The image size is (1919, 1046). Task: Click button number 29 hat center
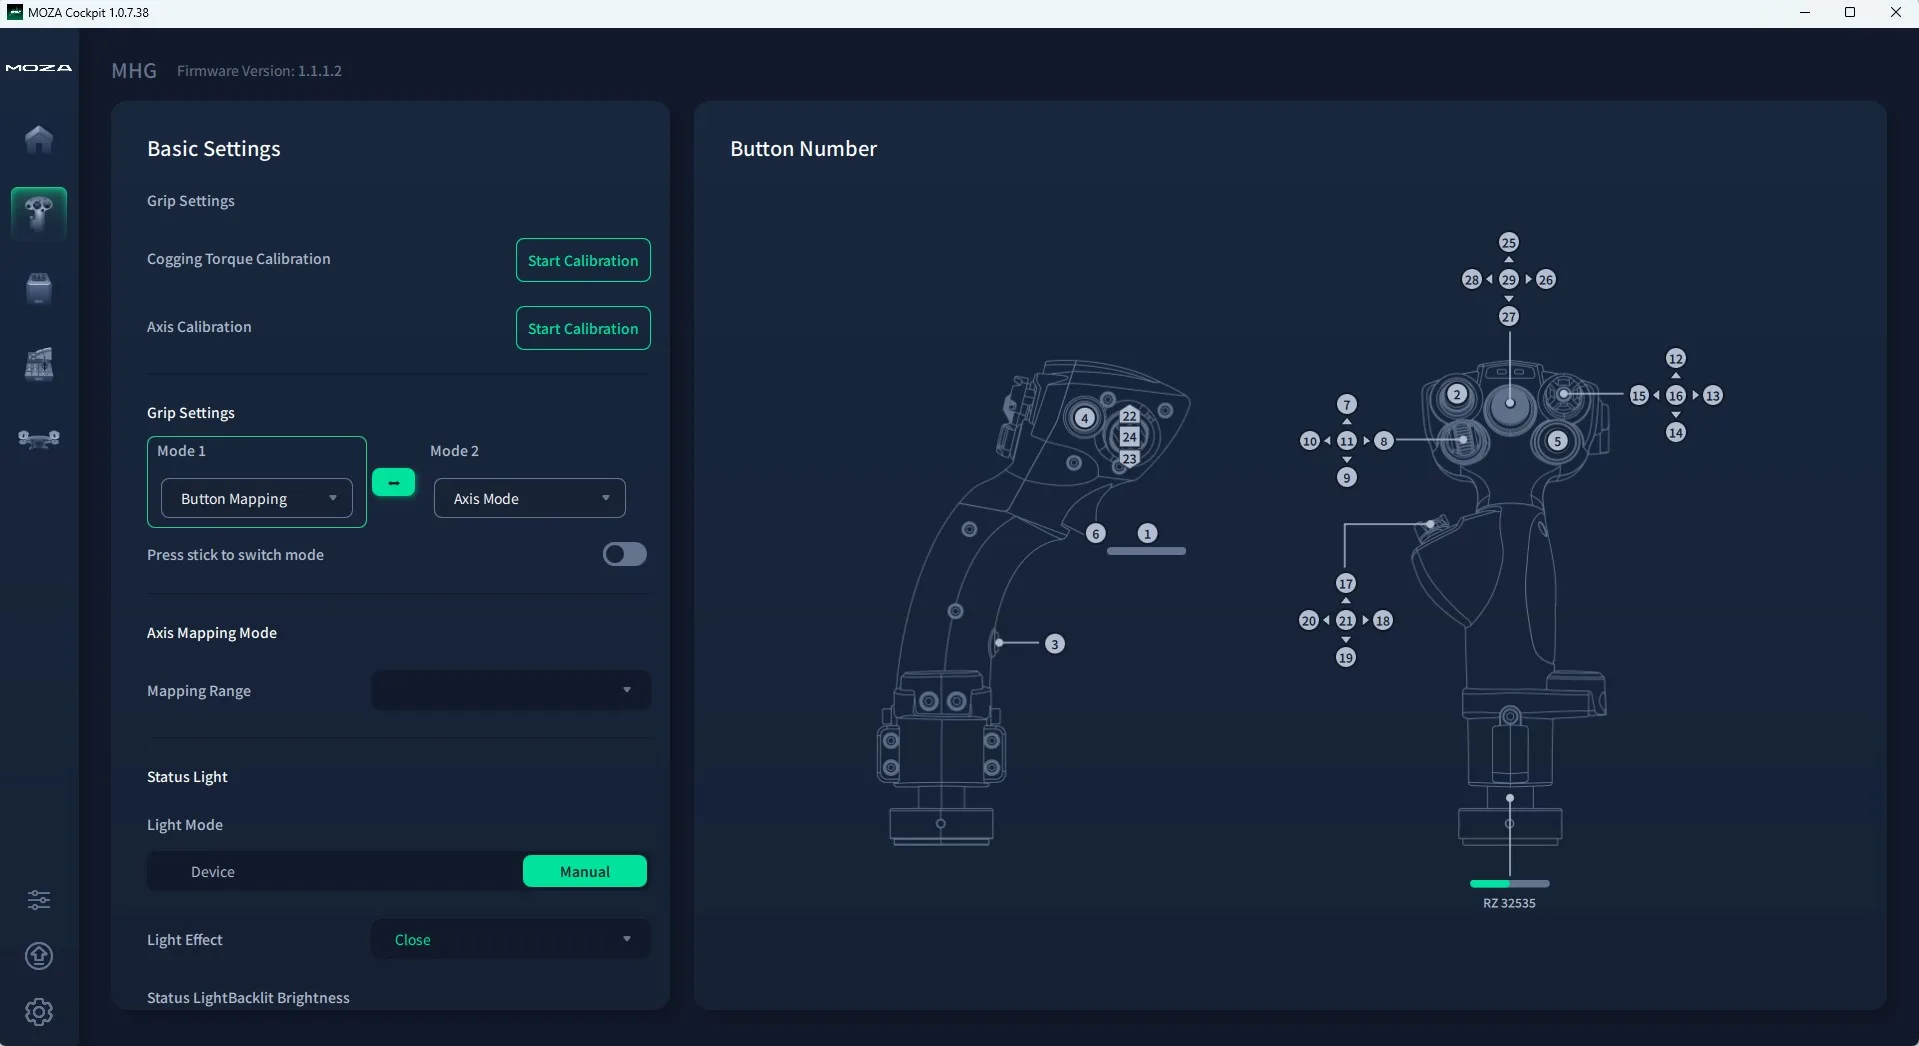pos(1509,280)
